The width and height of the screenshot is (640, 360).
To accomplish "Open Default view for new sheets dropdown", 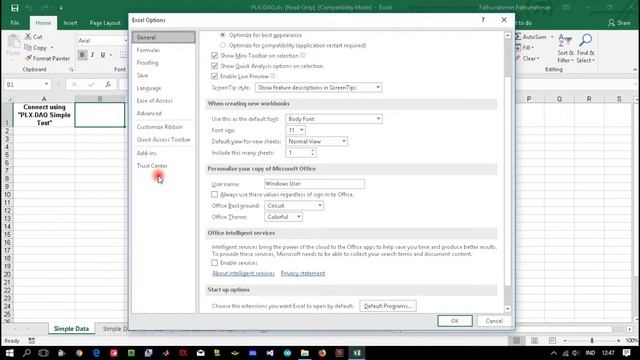I will [316, 141].
